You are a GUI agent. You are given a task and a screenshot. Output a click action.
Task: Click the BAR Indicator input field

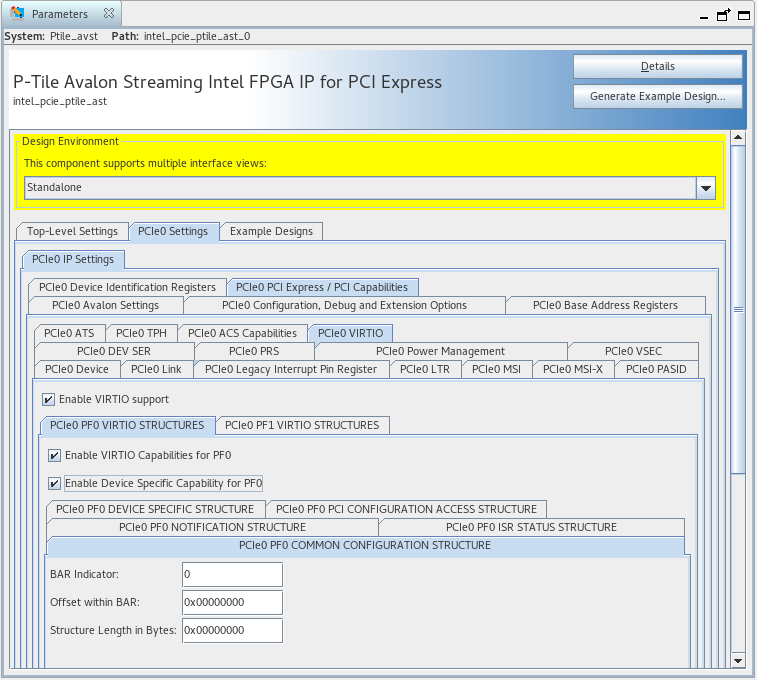coord(232,574)
